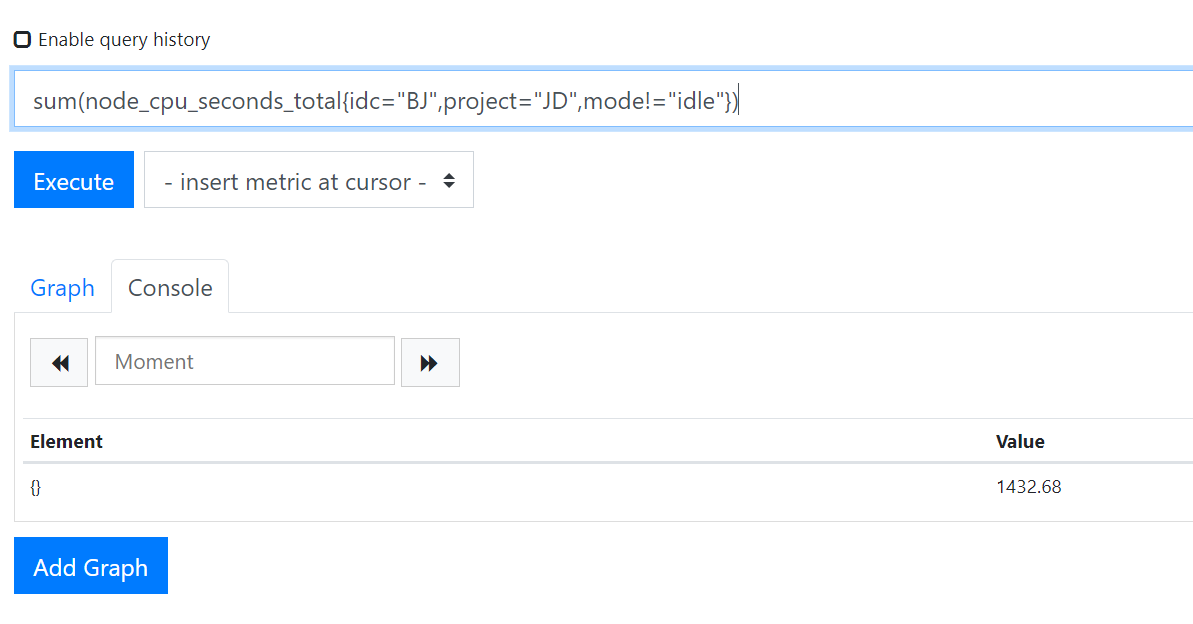Select the {} element result row
Image resolution: width=1193 pixels, height=624 pixels.
click(x=608, y=487)
